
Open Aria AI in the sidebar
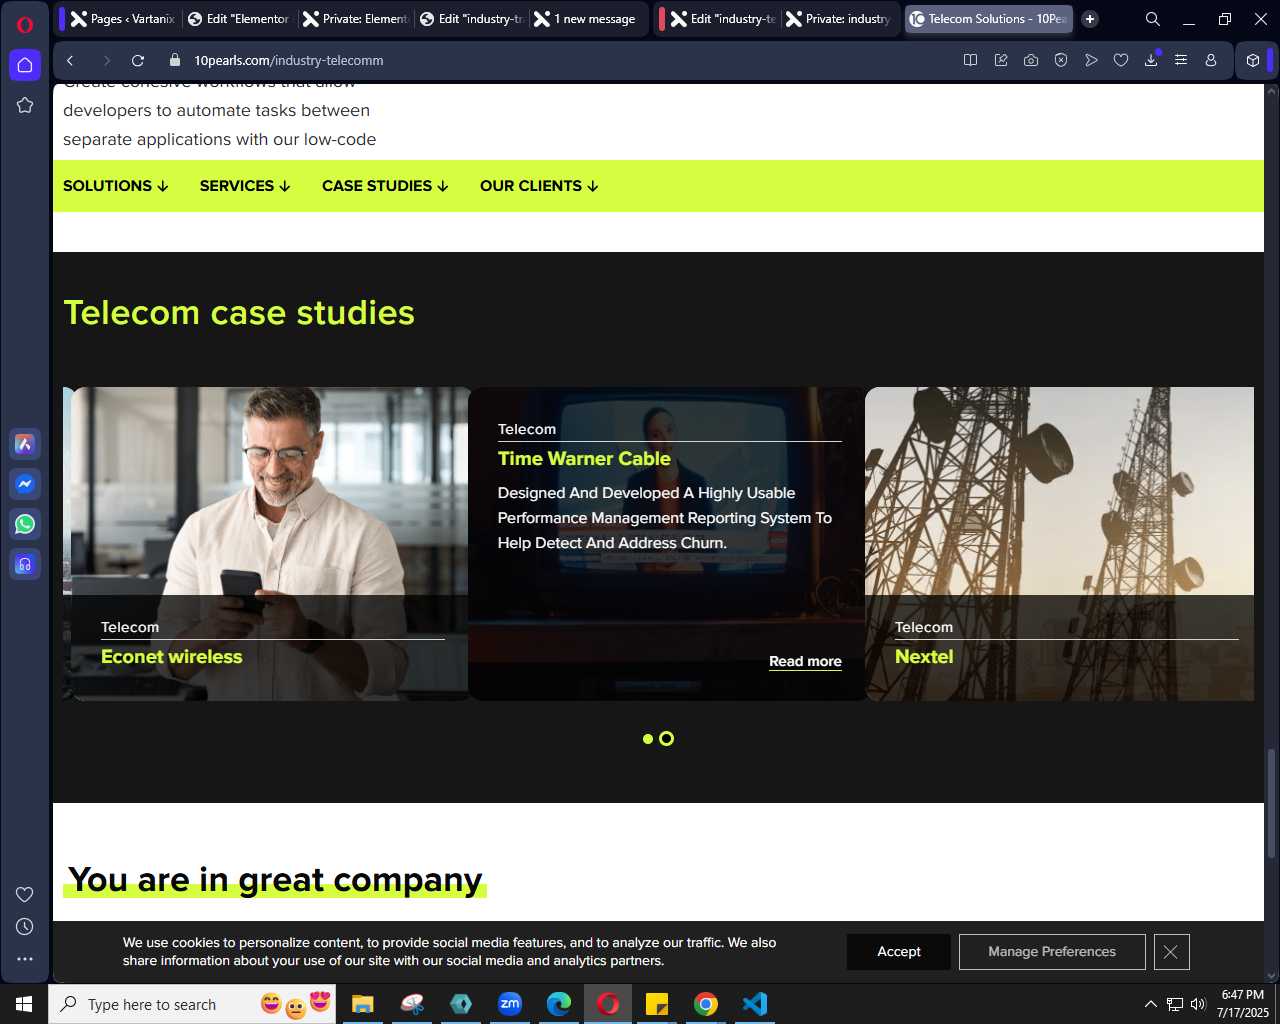pyautogui.click(x=25, y=444)
